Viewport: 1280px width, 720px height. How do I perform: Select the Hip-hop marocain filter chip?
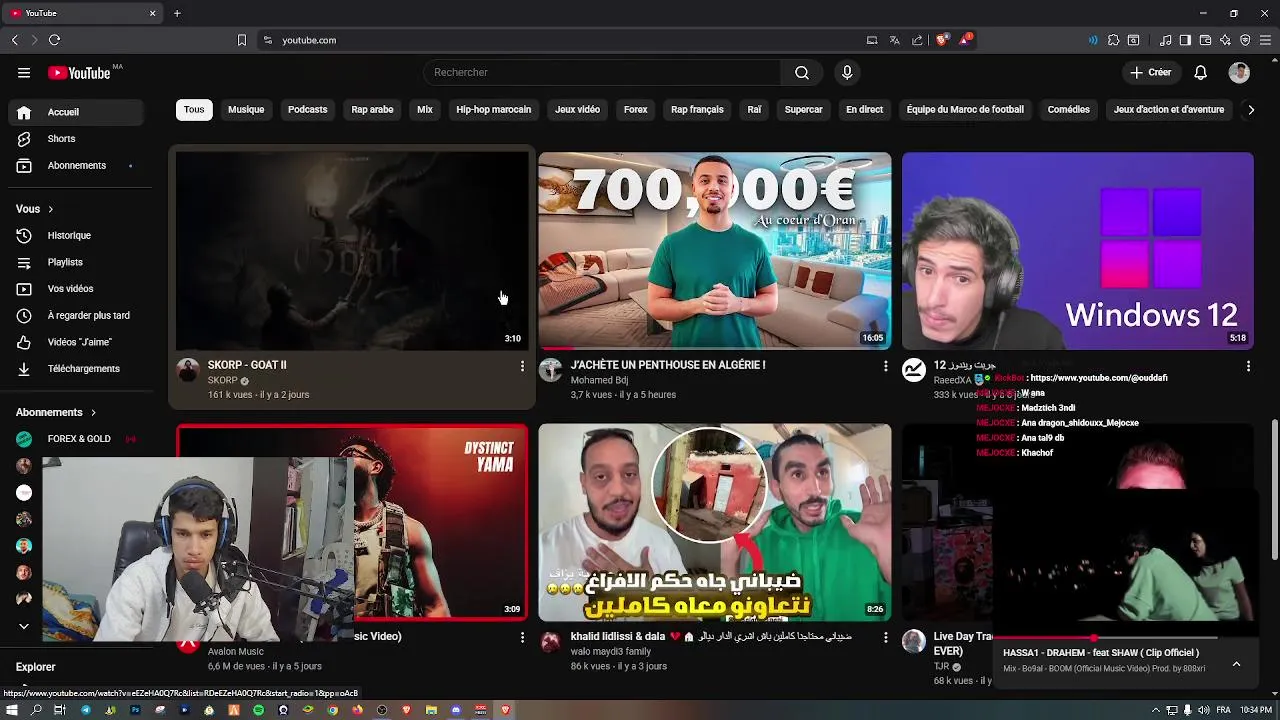click(493, 110)
